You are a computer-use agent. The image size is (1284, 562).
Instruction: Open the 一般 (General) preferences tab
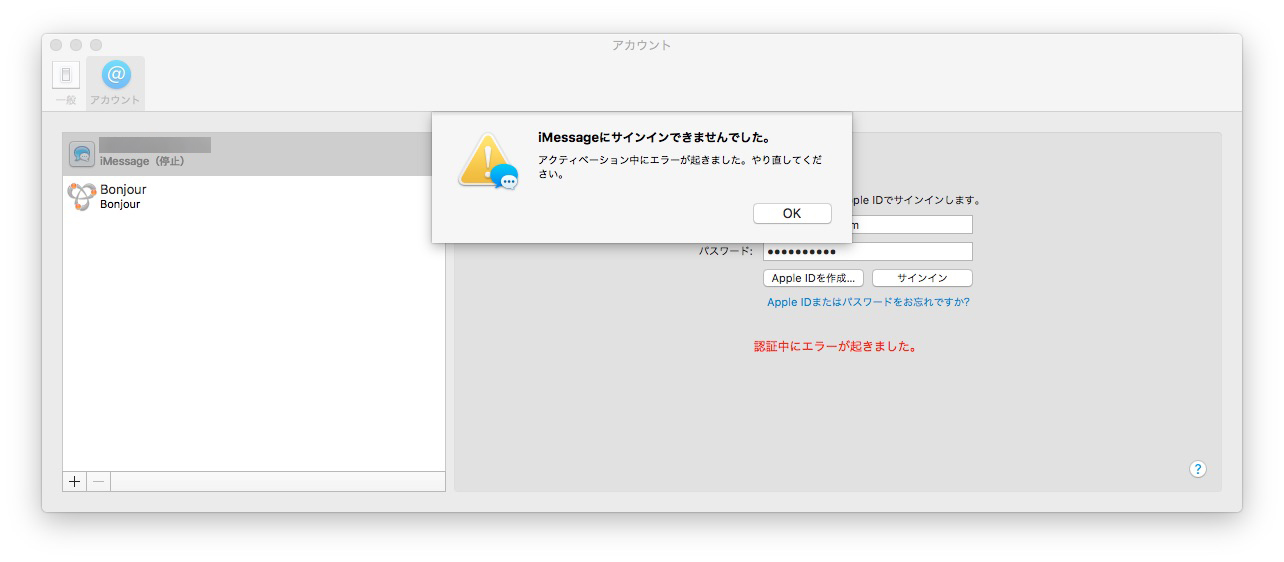pos(66,84)
